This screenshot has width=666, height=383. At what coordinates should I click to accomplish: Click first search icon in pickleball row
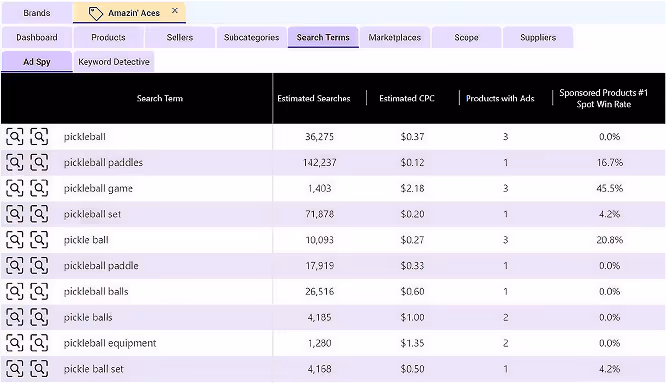point(14,137)
